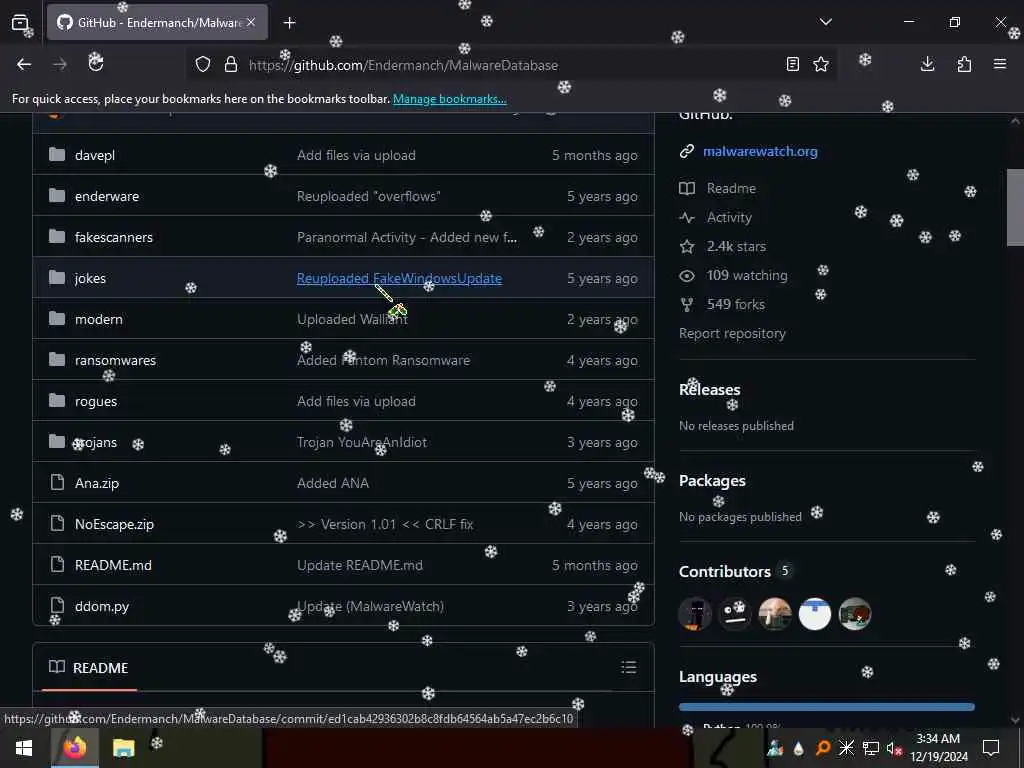Open the Uploaded Wallant commit message
This screenshot has height=768, width=1024.
point(352,319)
